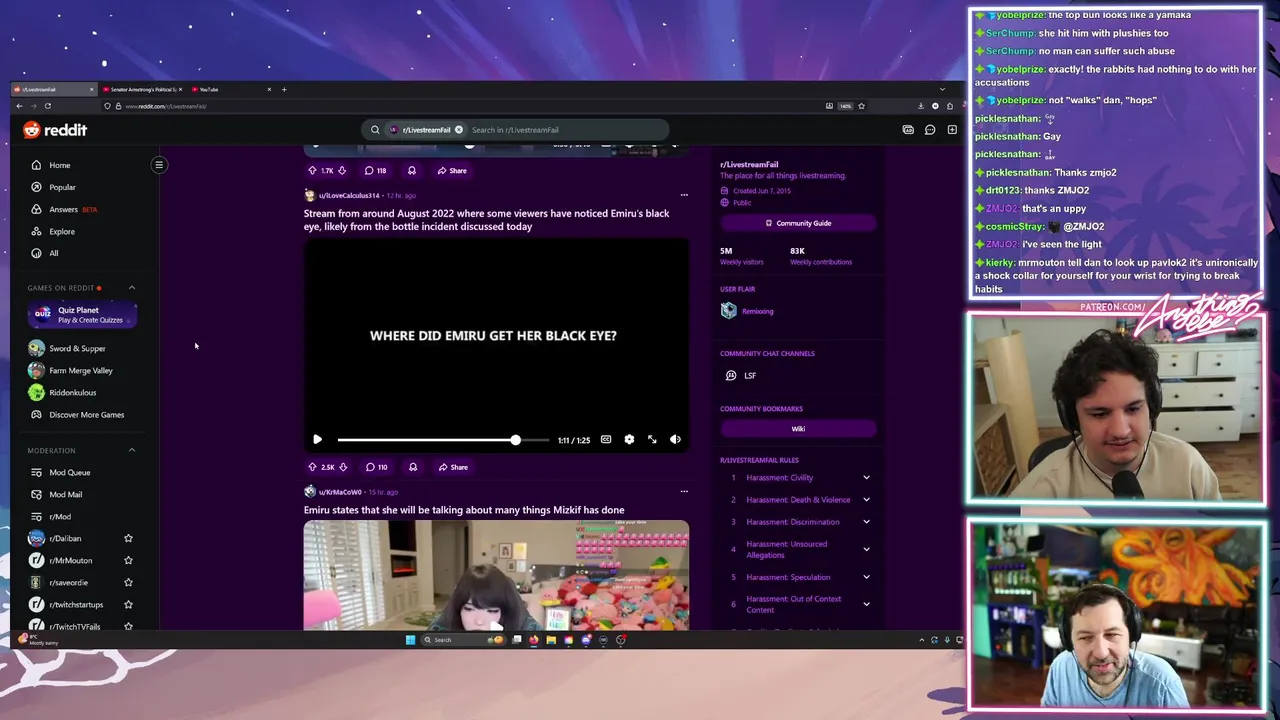The width and height of the screenshot is (1280, 720).
Task: Expand rule 4 Harassment: Unsourced Allegations
Action: pyautogui.click(x=866, y=549)
